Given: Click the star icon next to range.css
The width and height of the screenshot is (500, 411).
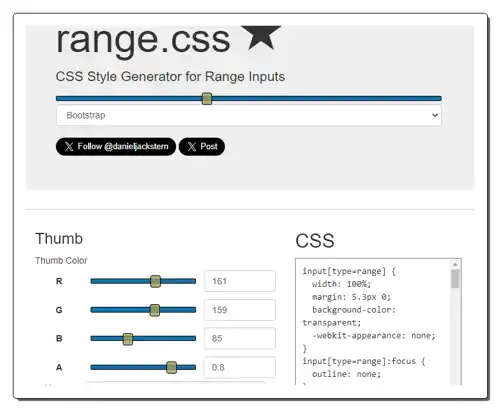Looking at the screenshot, I should click(x=261, y=37).
